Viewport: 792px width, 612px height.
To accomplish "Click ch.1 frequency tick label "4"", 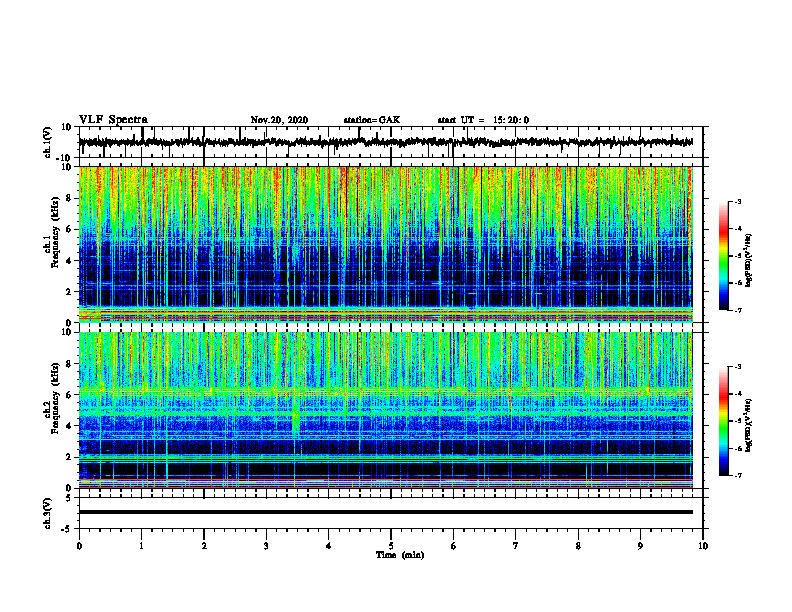I will (x=69, y=261).
